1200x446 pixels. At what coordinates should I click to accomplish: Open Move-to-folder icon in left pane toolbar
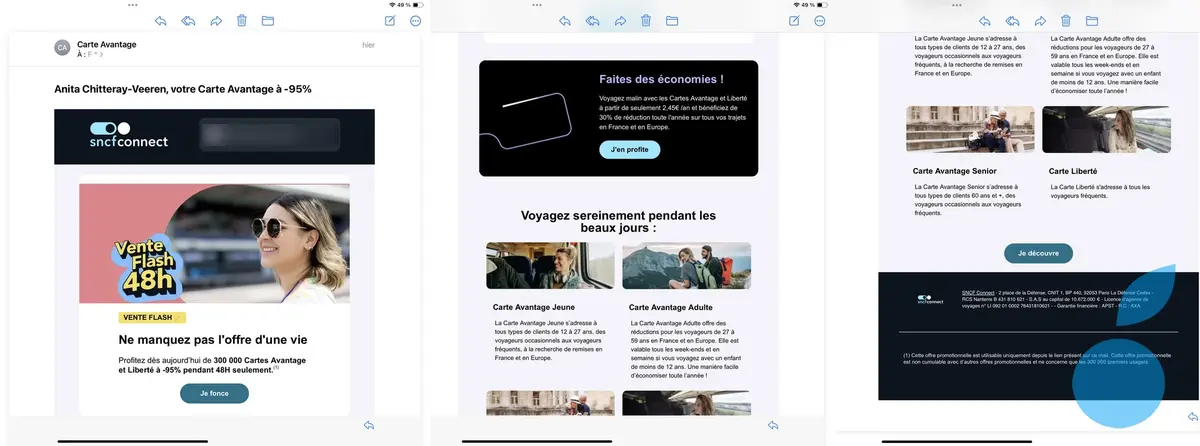coord(268,20)
